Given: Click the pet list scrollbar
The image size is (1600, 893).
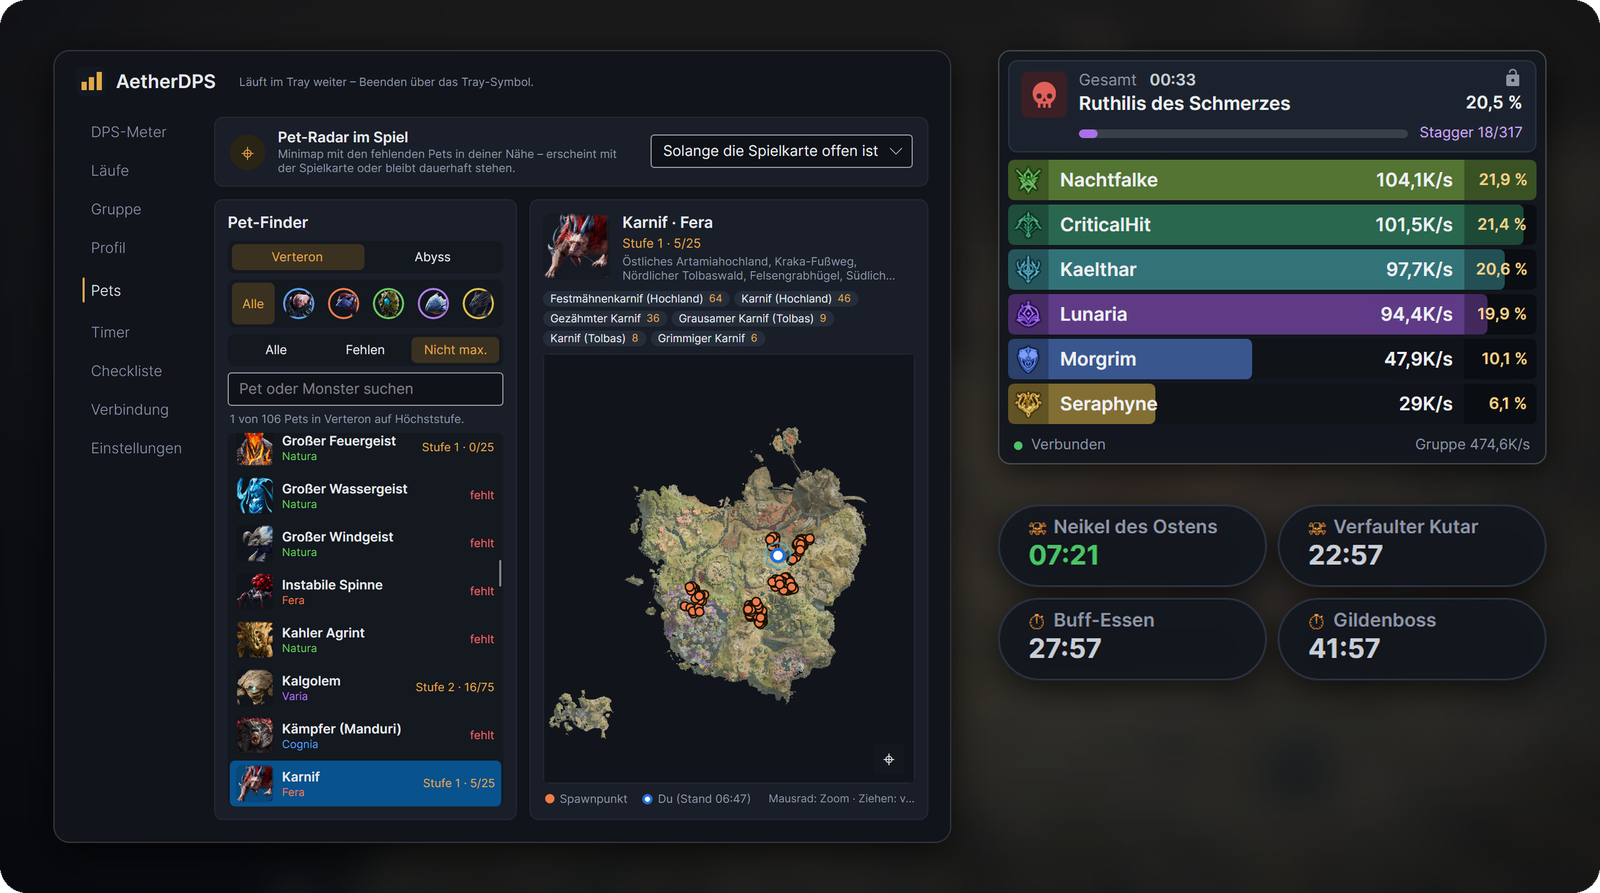Looking at the screenshot, I should pos(500,573).
